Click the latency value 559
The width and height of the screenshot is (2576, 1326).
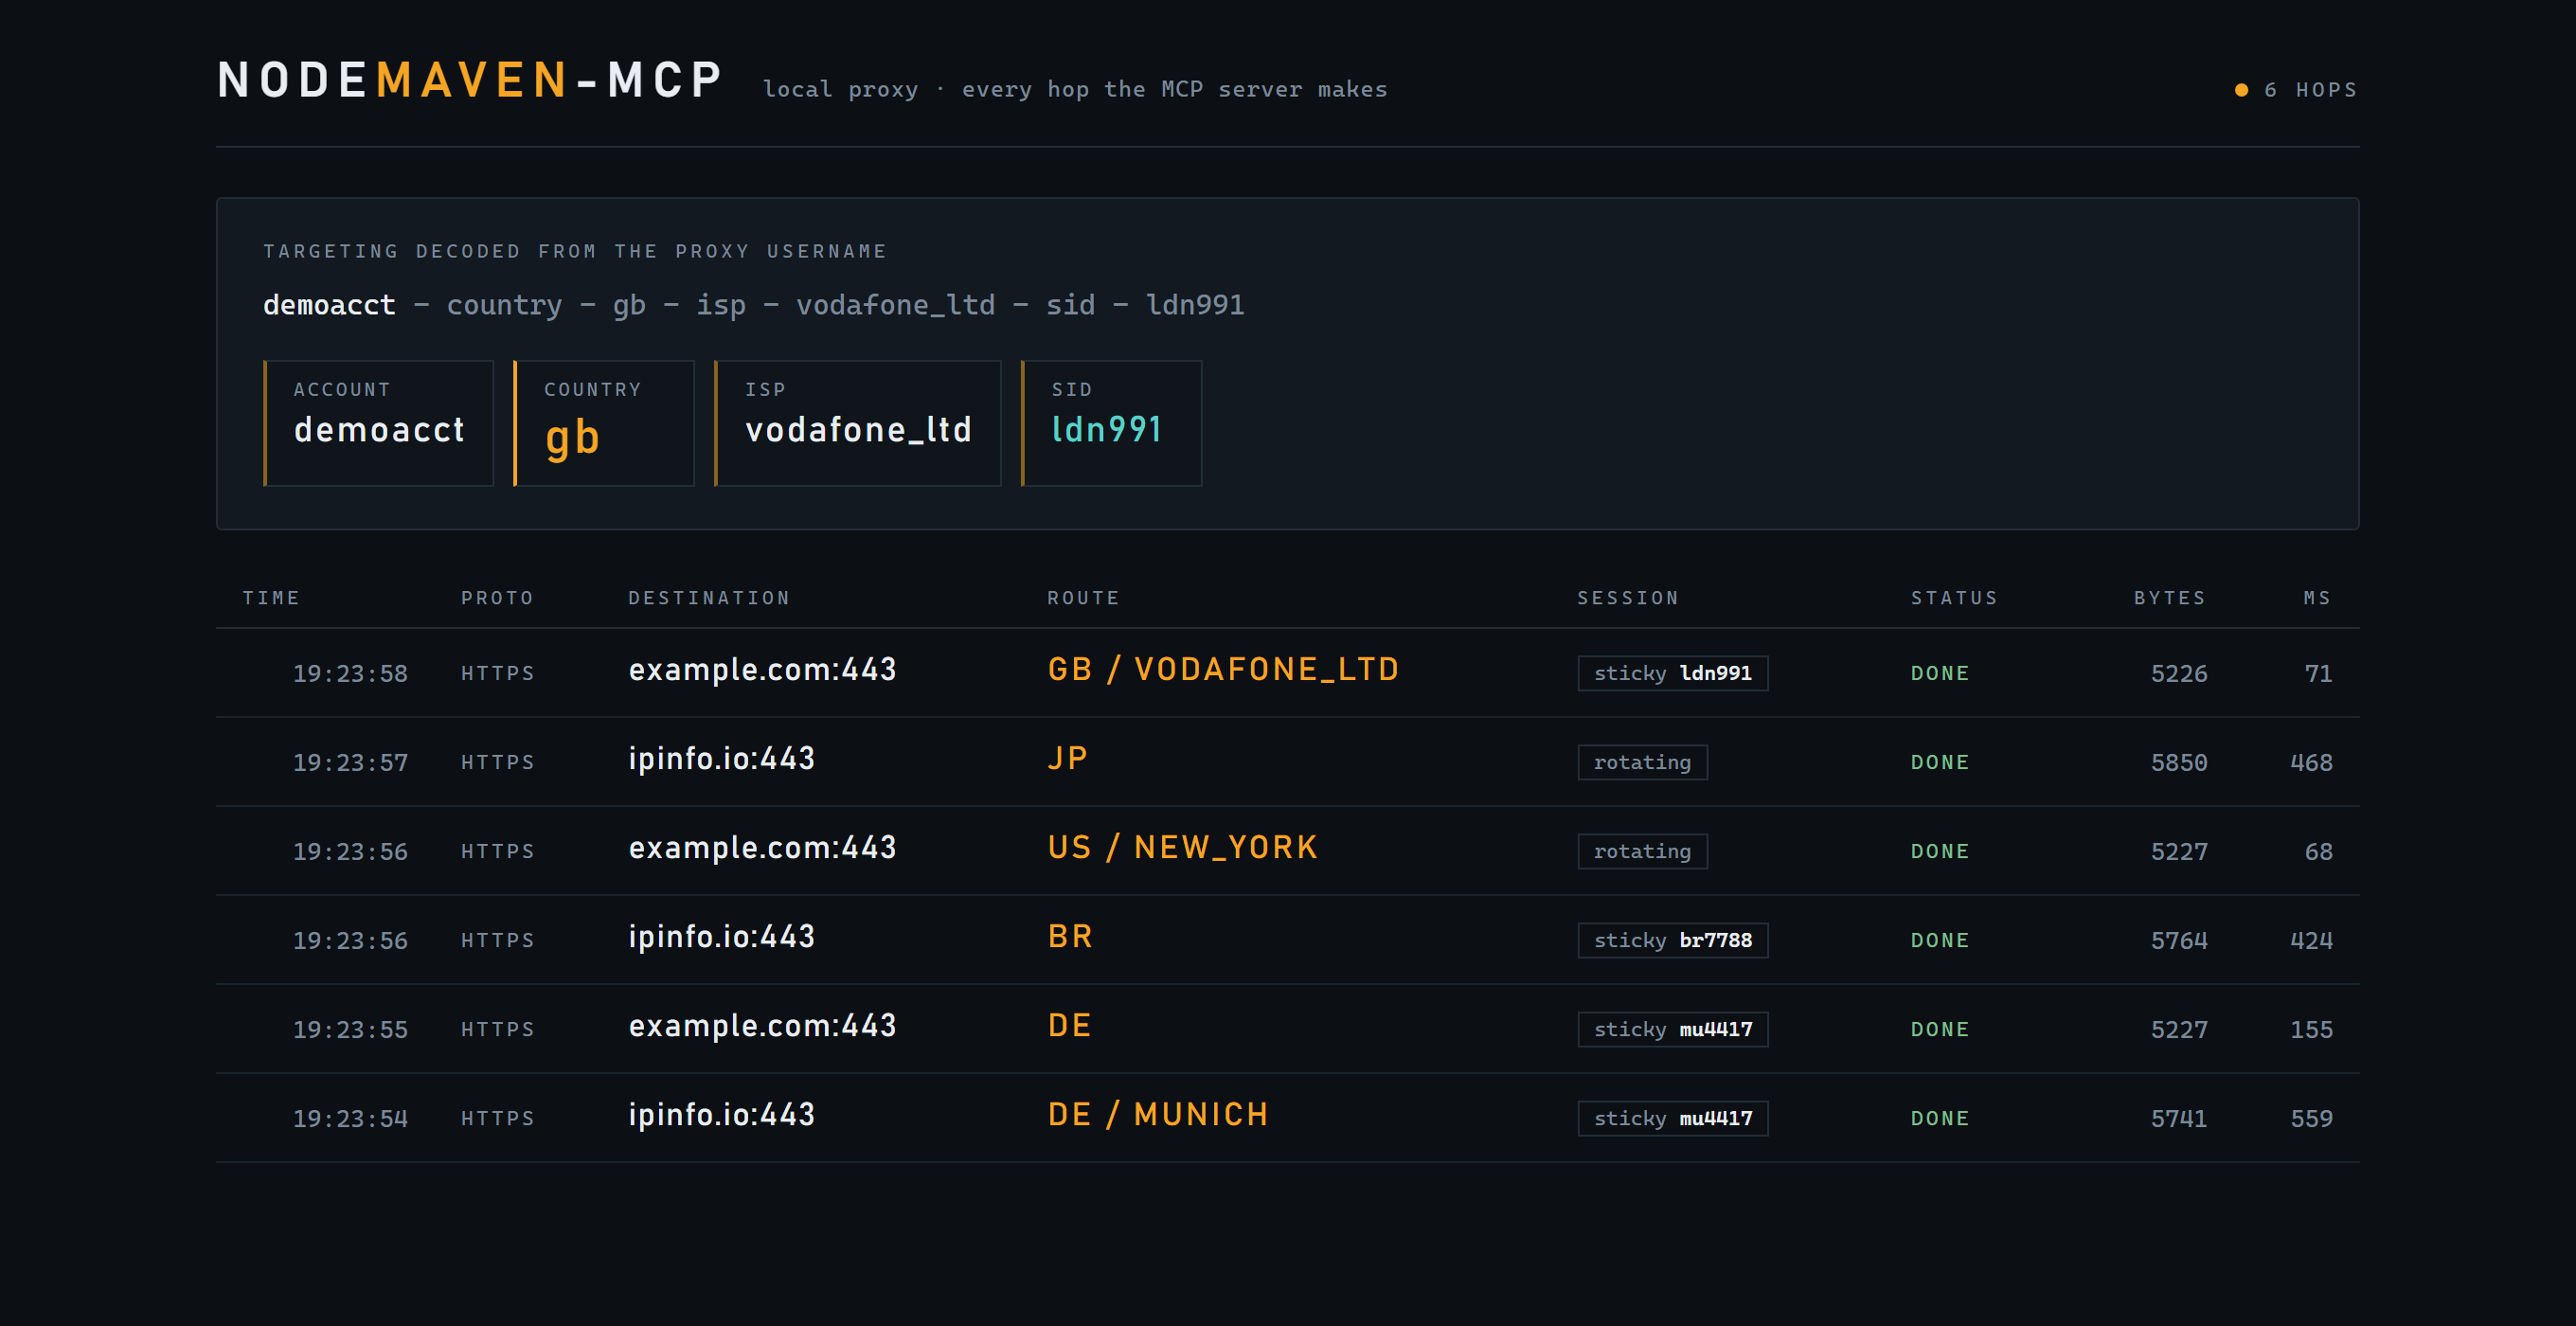click(2311, 1119)
